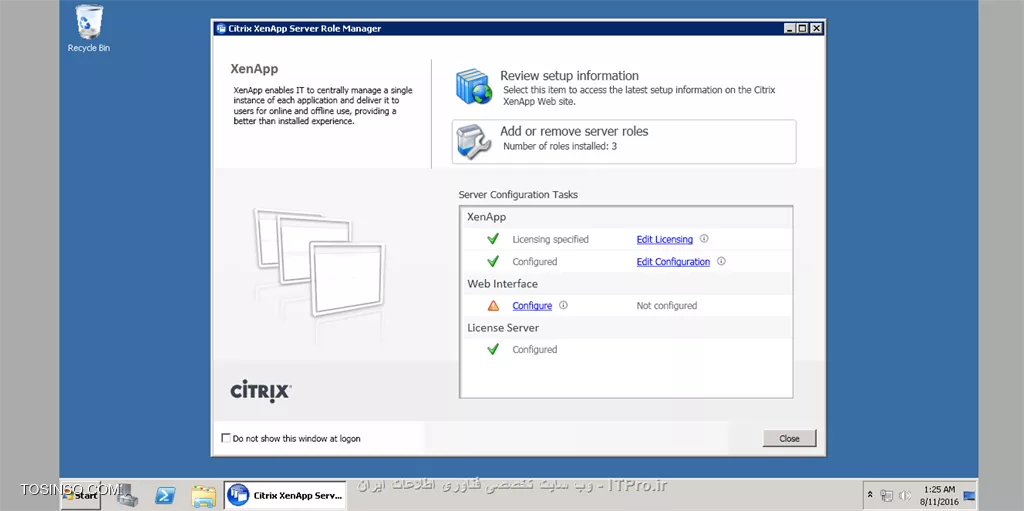Screen dimensions: 1024x511
Task: Maximize the Citrix XenApp Server Role Manager window
Action: (803, 29)
